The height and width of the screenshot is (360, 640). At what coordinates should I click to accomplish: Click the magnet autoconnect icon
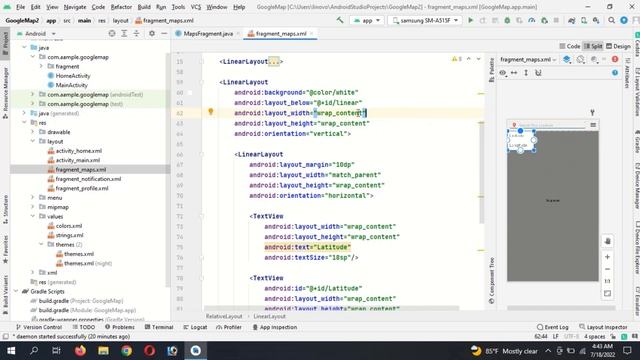538,73
